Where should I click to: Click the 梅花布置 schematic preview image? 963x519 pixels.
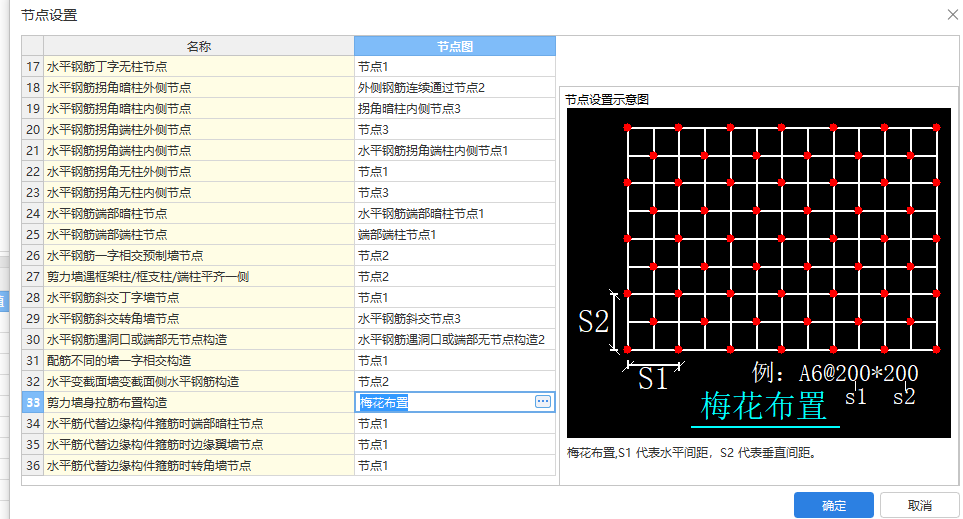pos(758,273)
